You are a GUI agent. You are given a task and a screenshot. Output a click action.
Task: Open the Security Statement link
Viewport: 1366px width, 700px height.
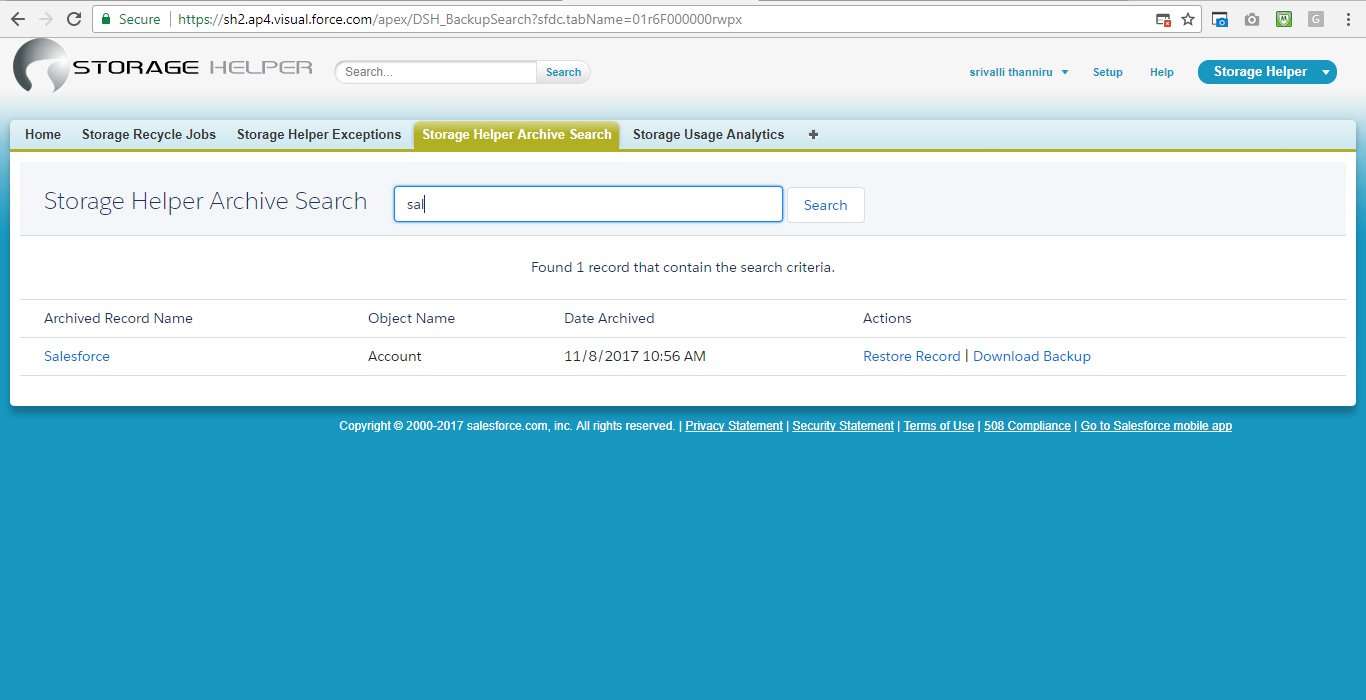[843, 426]
